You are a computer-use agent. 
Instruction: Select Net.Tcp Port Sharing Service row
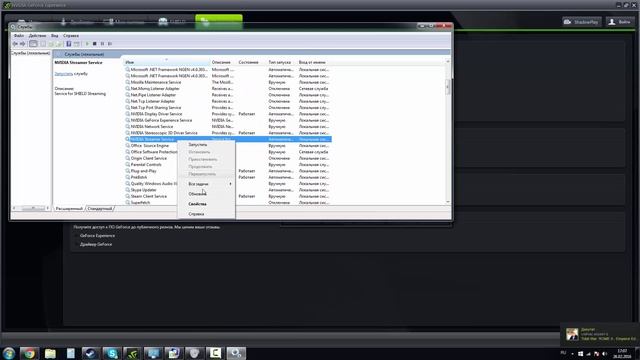[228, 107]
